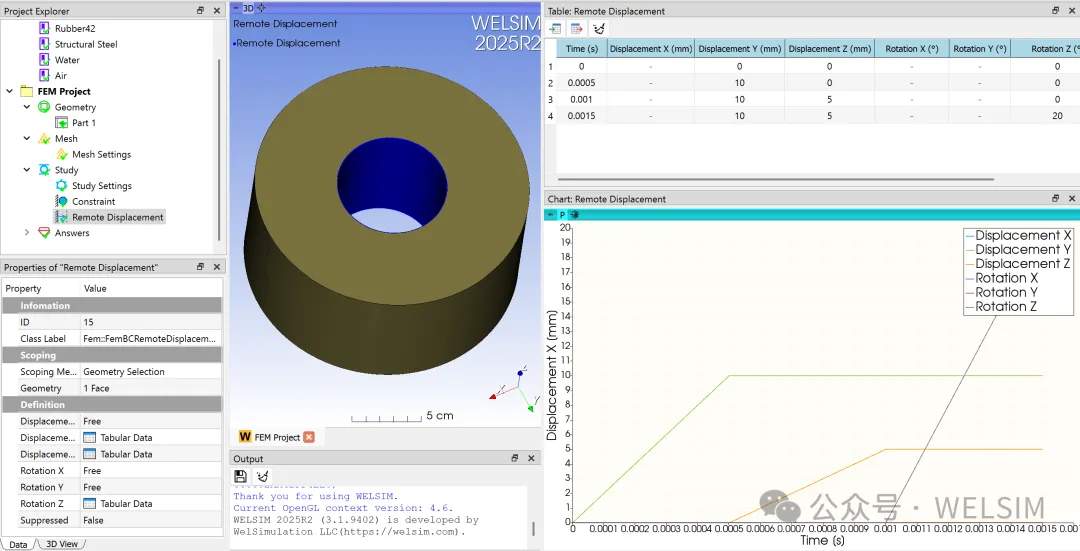Open Scoping Method value Geometry Selection
The image size is (1080, 551).
pos(151,371)
